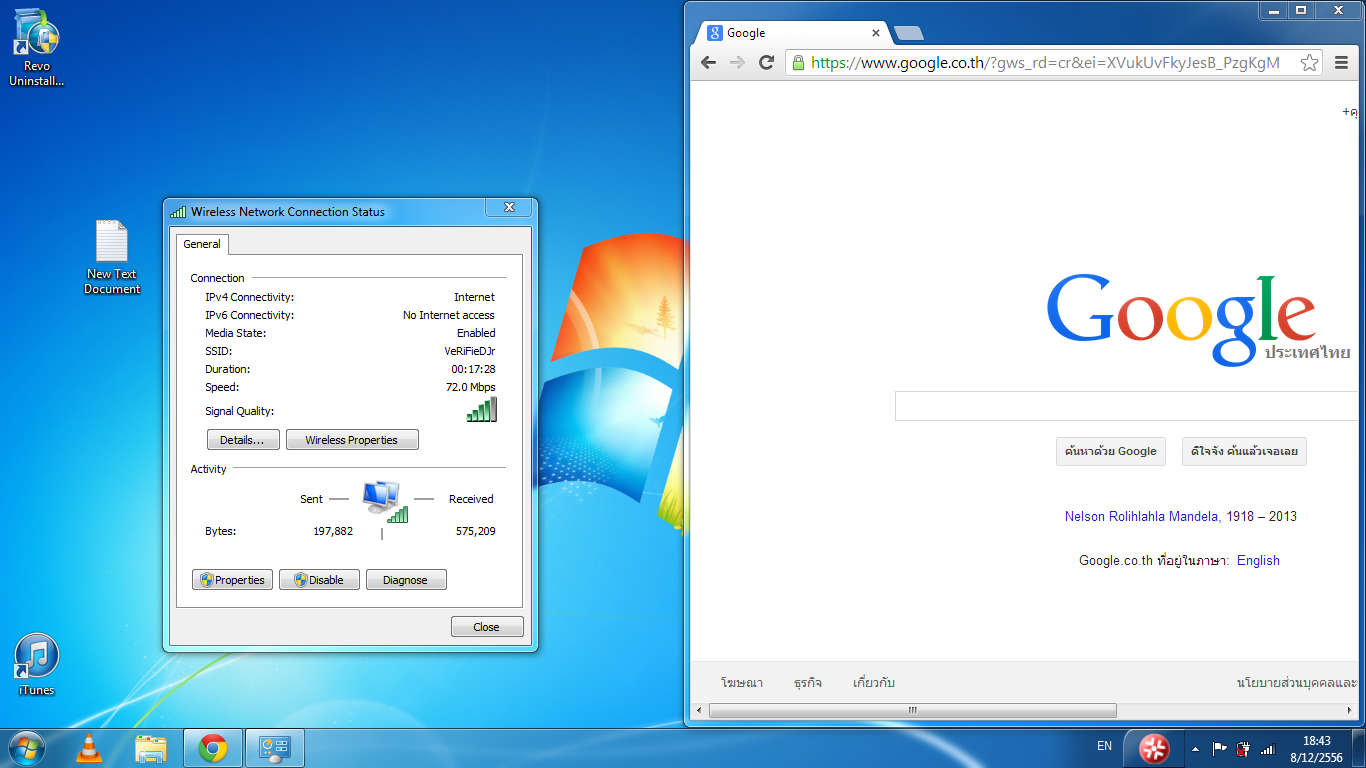
Task: Open the Windows Start menu
Action: coord(27,748)
